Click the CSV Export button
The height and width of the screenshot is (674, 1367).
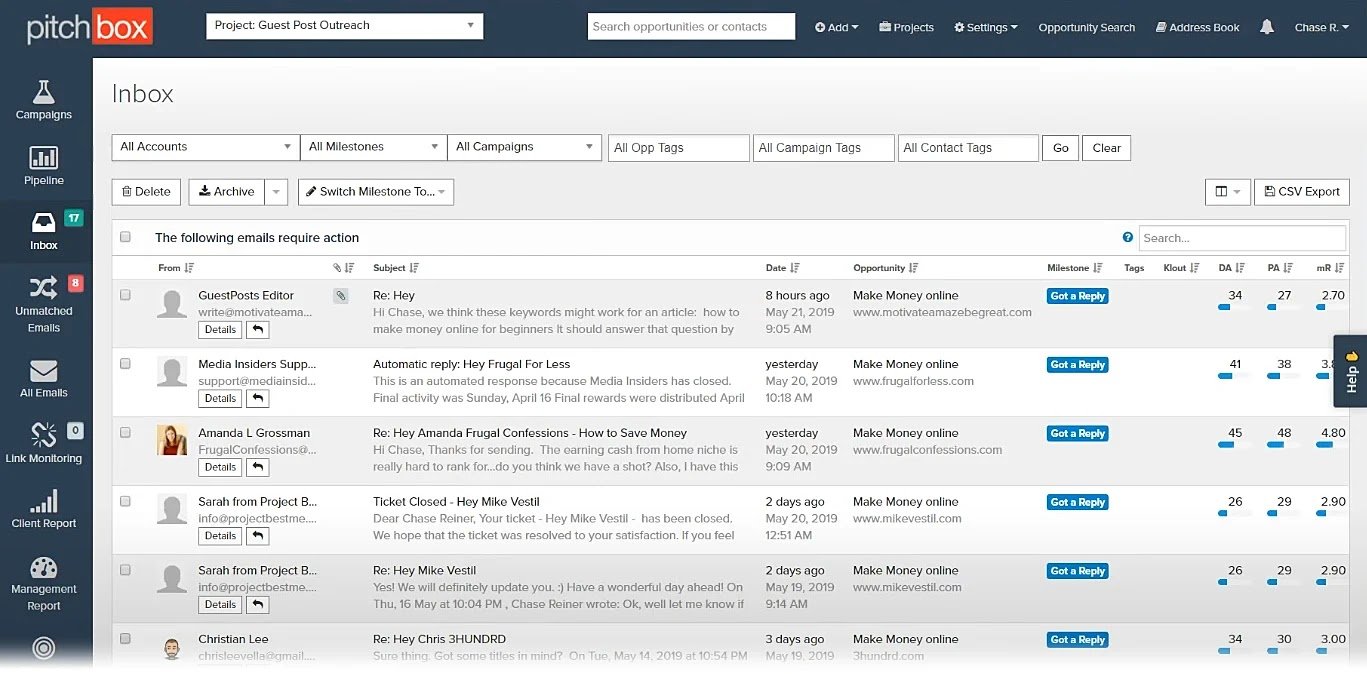pyautogui.click(x=1301, y=191)
